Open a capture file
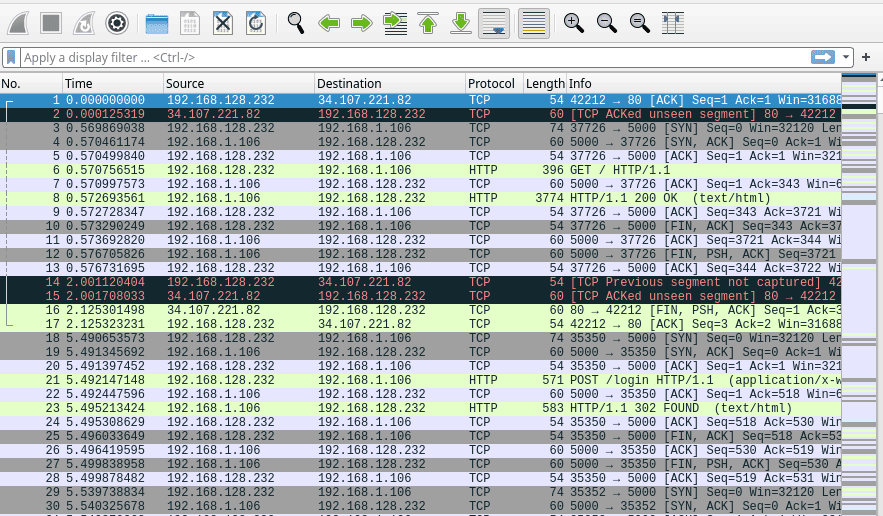This screenshot has width=883, height=516. click(157, 22)
